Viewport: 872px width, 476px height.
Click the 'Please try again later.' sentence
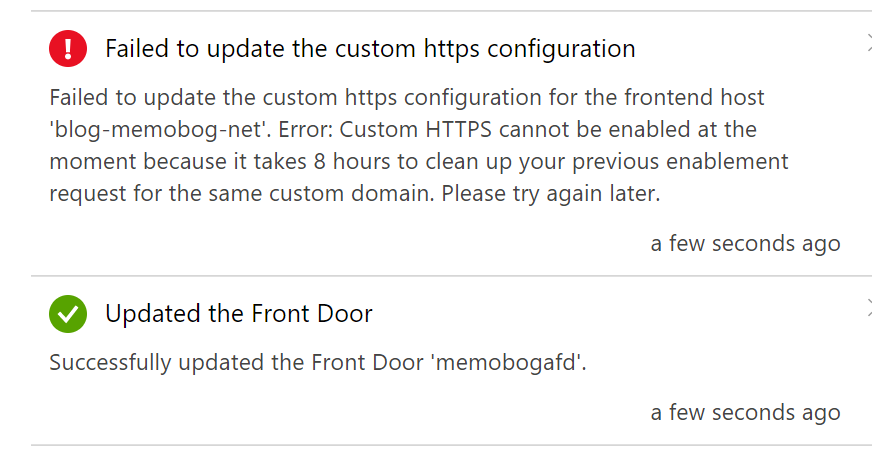(x=551, y=194)
